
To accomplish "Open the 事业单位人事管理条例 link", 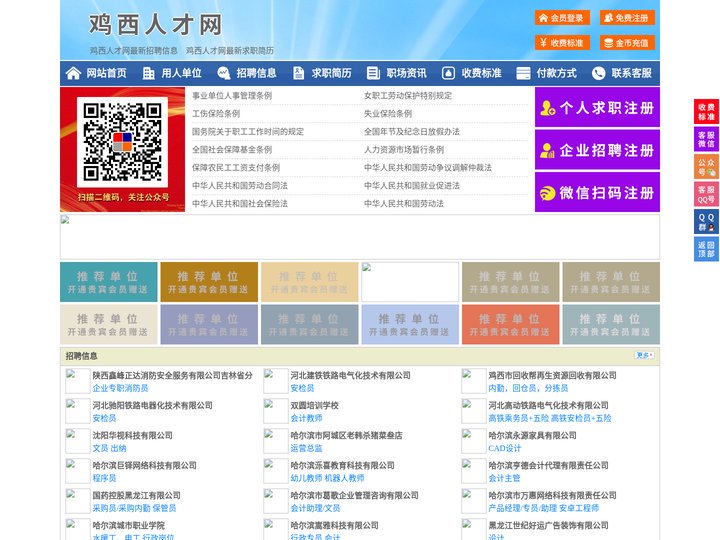I will pyautogui.click(x=232, y=96).
